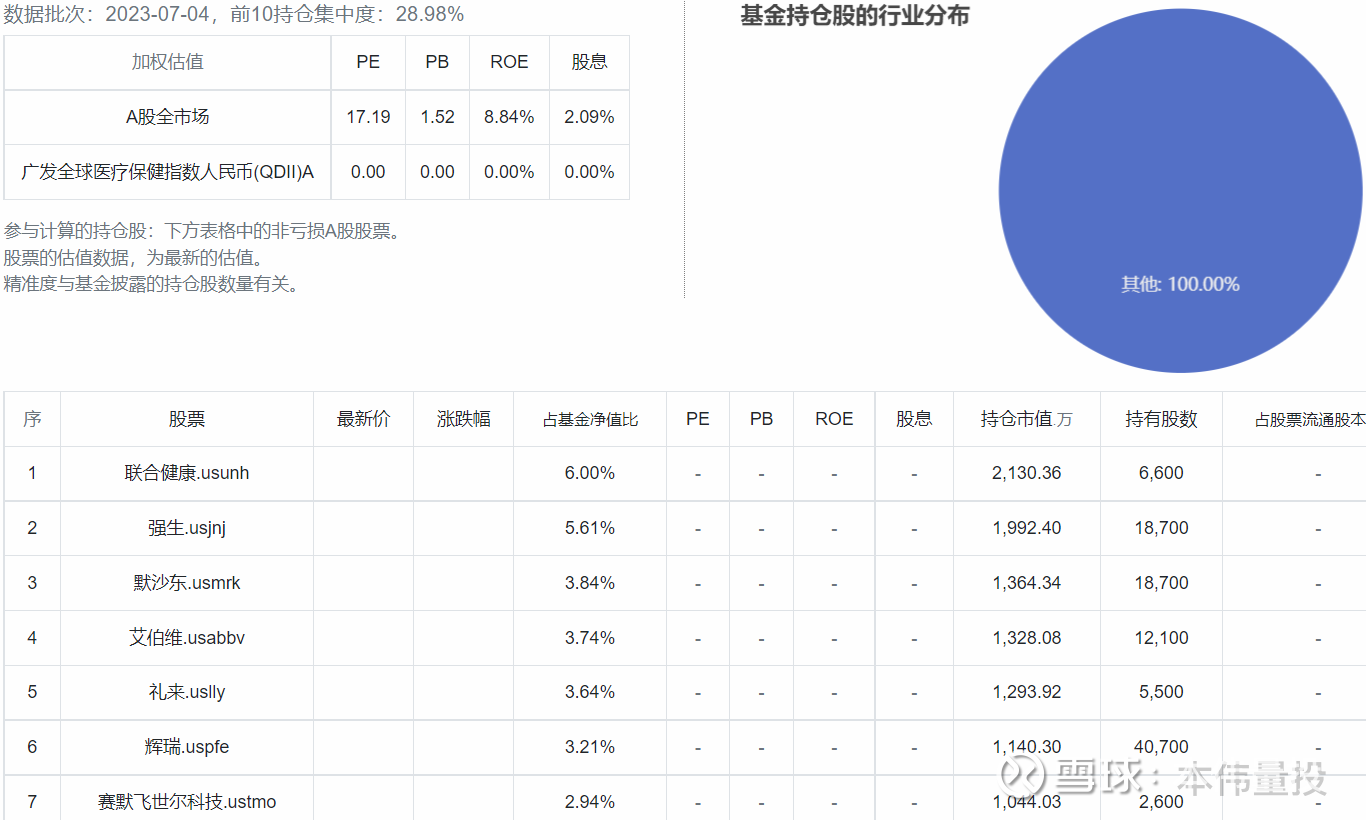1366x820 pixels.
Task: Click the 联合健康.usunh stock link
Action: coord(187,473)
